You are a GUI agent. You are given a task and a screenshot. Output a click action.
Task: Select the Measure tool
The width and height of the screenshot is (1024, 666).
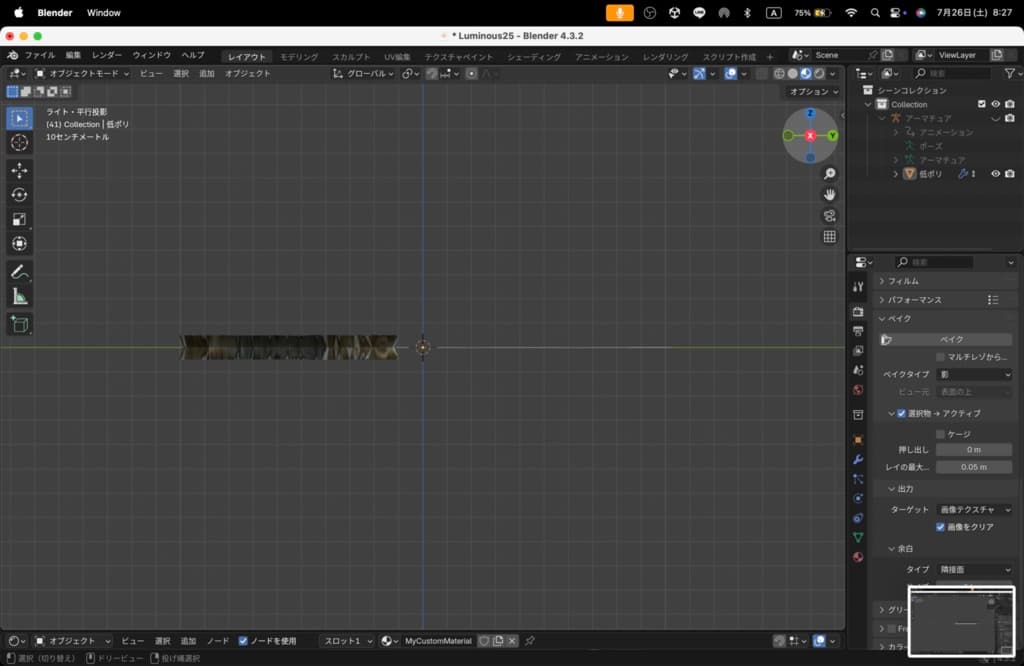tap(20, 297)
